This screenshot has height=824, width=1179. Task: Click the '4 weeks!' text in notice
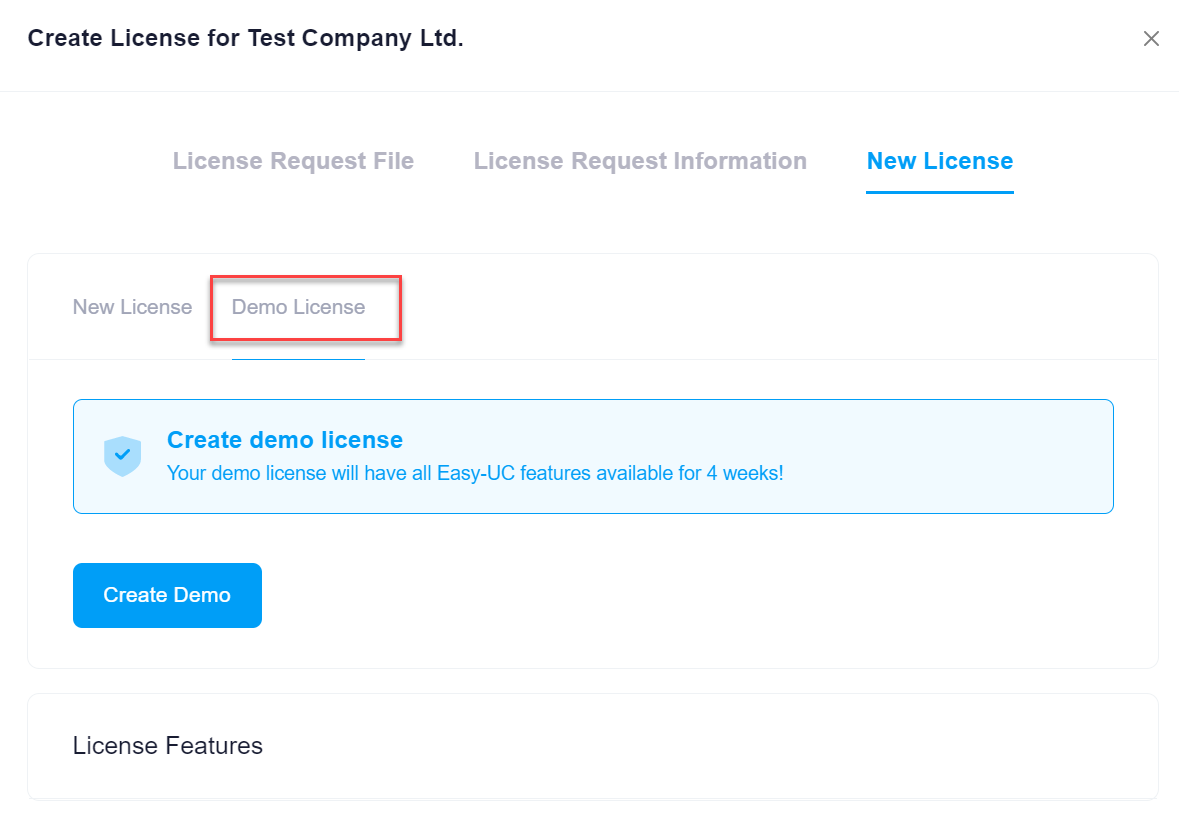point(745,473)
